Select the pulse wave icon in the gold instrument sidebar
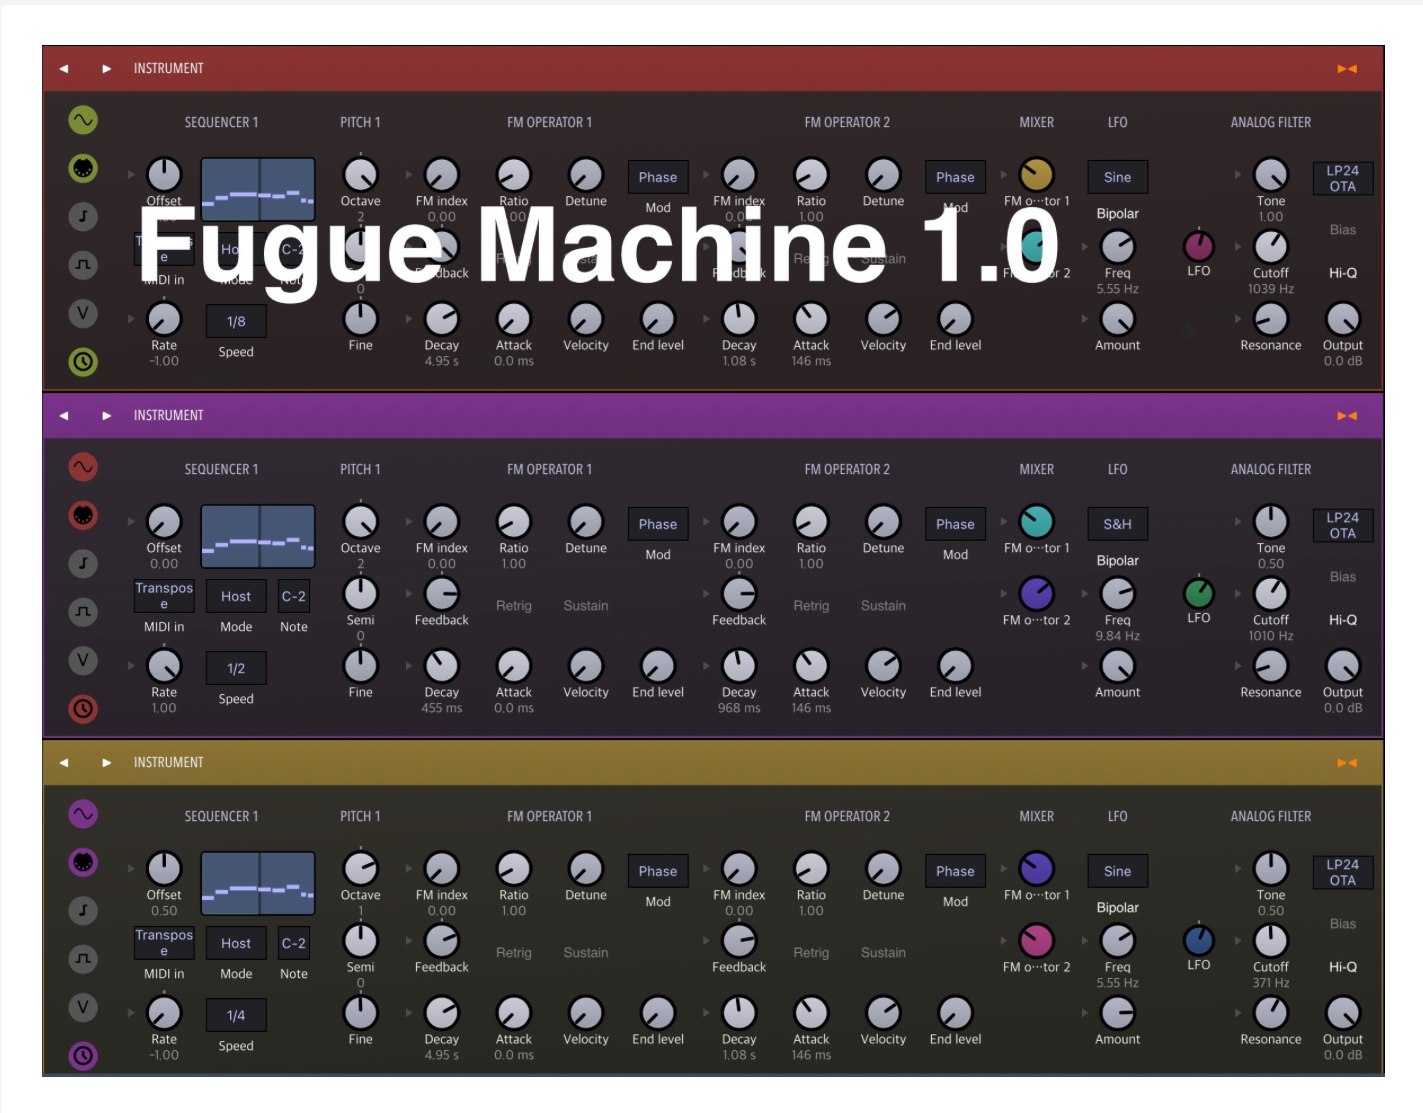 (x=83, y=958)
